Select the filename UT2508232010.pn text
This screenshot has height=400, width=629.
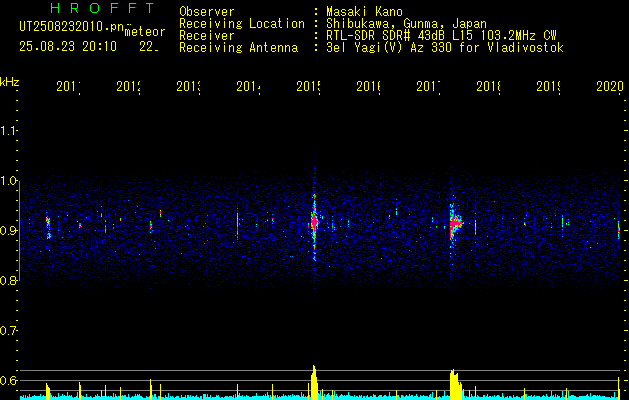click(x=72, y=27)
